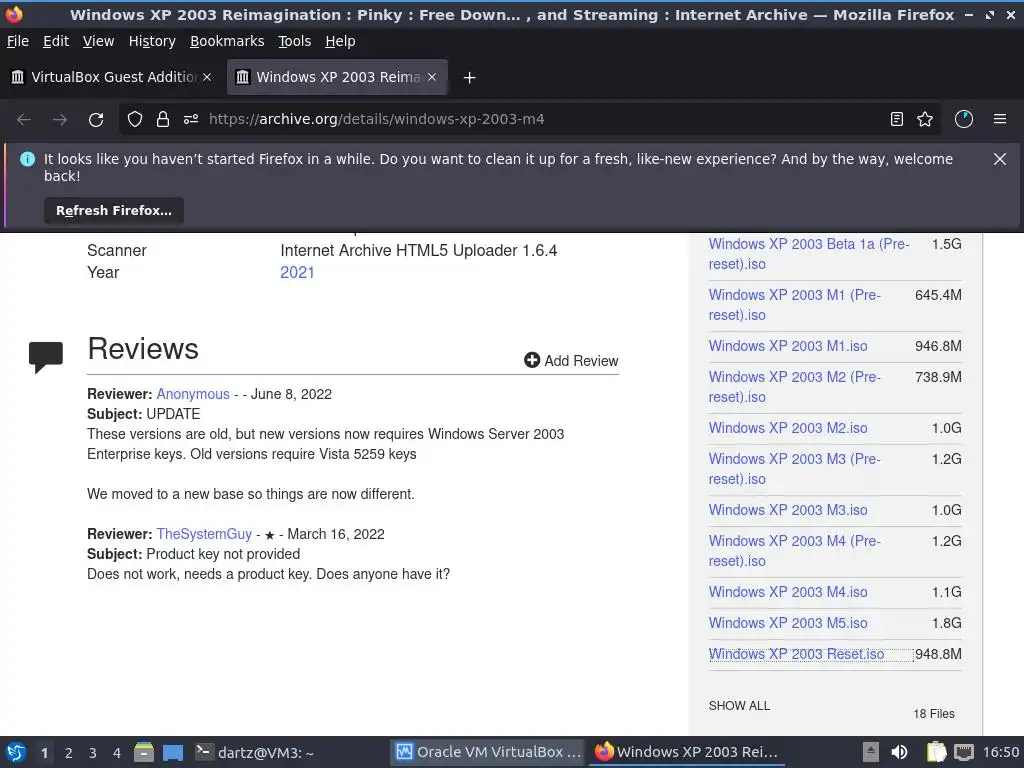This screenshot has width=1024, height=768.
Task: Reload the page with the refresh icon
Action: [96, 120]
